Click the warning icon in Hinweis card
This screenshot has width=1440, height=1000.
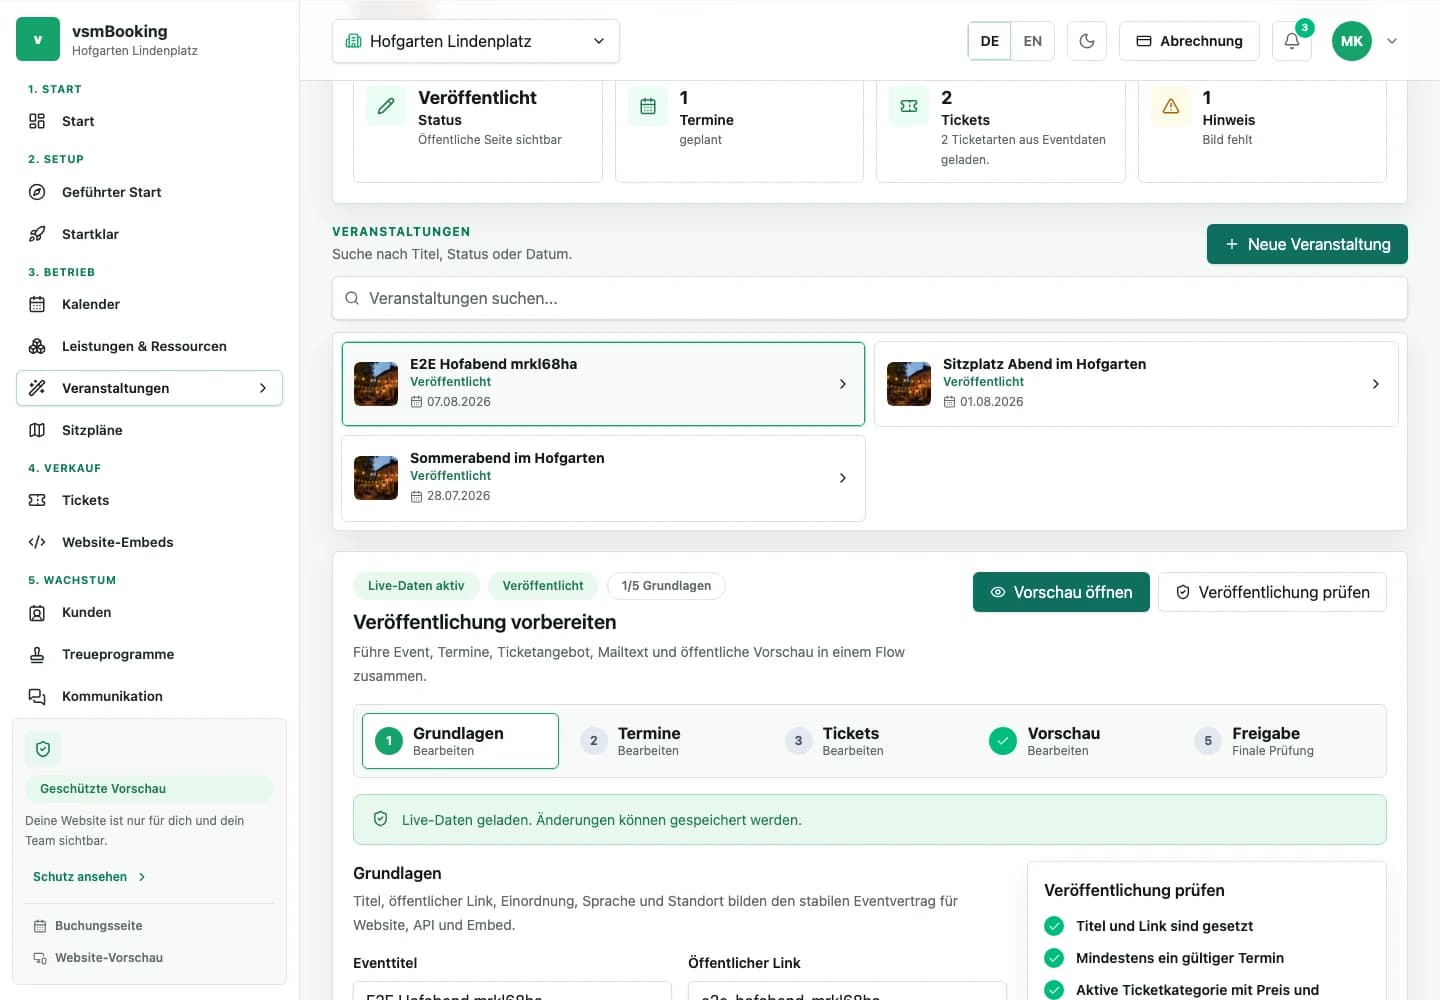pos(1171,106)
